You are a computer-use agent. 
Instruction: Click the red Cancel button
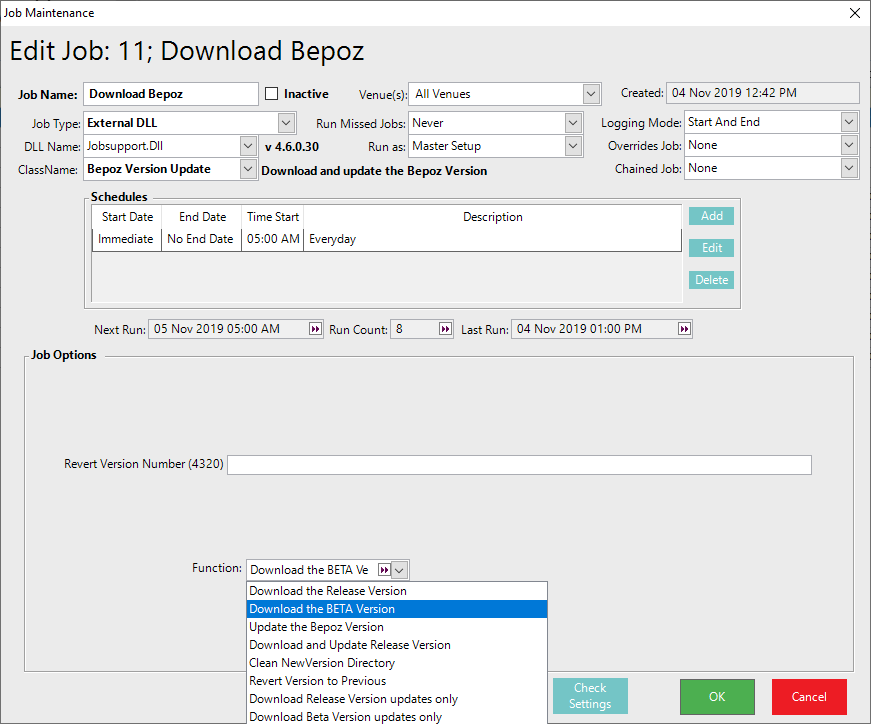pyautogui.click(x=809, y=697)
